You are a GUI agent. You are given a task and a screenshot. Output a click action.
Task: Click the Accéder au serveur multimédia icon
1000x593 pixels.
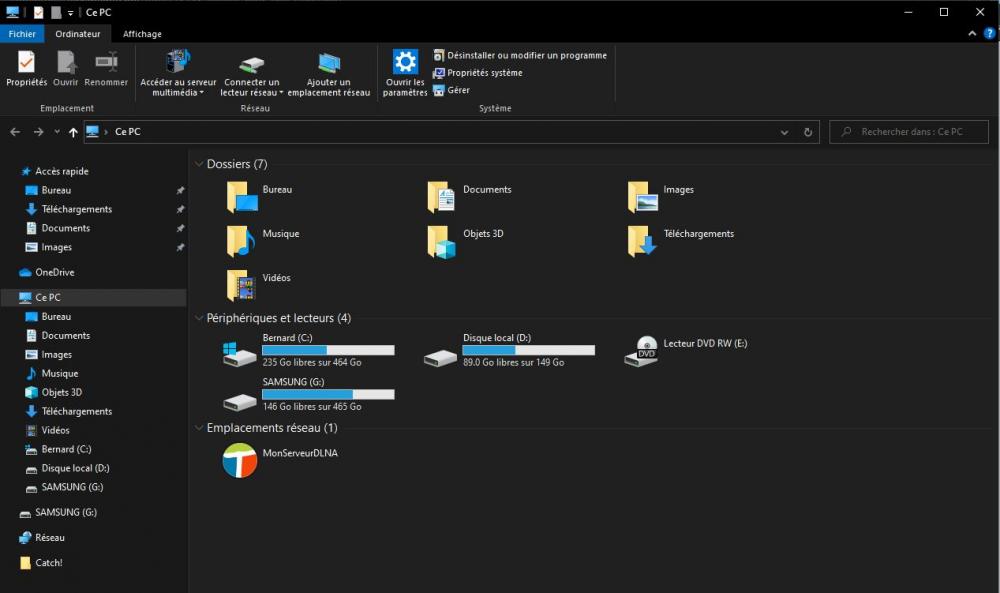(178, 62)
